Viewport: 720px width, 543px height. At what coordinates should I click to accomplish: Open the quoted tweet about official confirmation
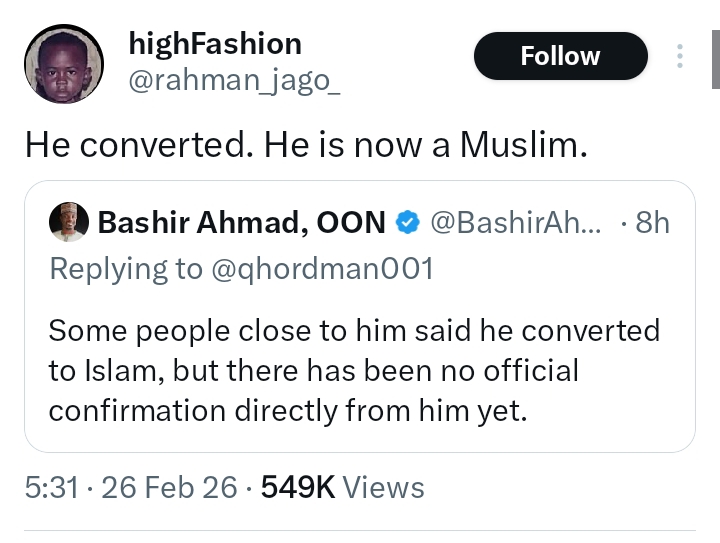point(354,370)
